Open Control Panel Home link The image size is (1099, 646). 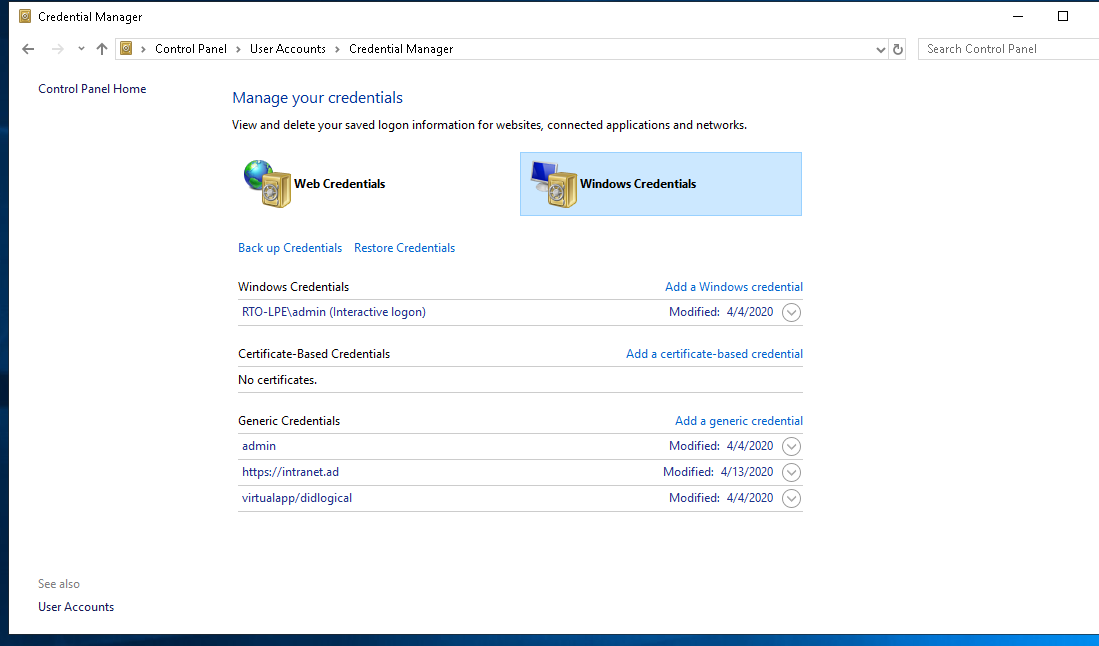[92, 89]
